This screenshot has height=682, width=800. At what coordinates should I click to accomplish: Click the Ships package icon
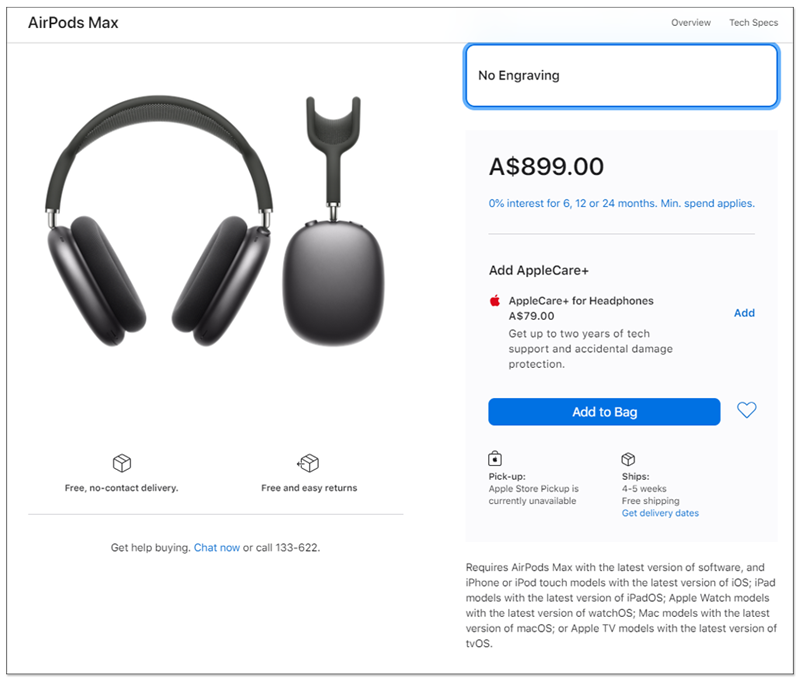(x=629, y=459)
